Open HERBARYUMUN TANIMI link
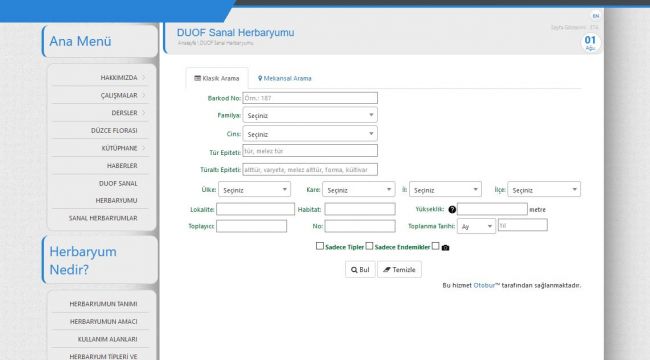This screenshot has width=650, height=360. [103, 304]
